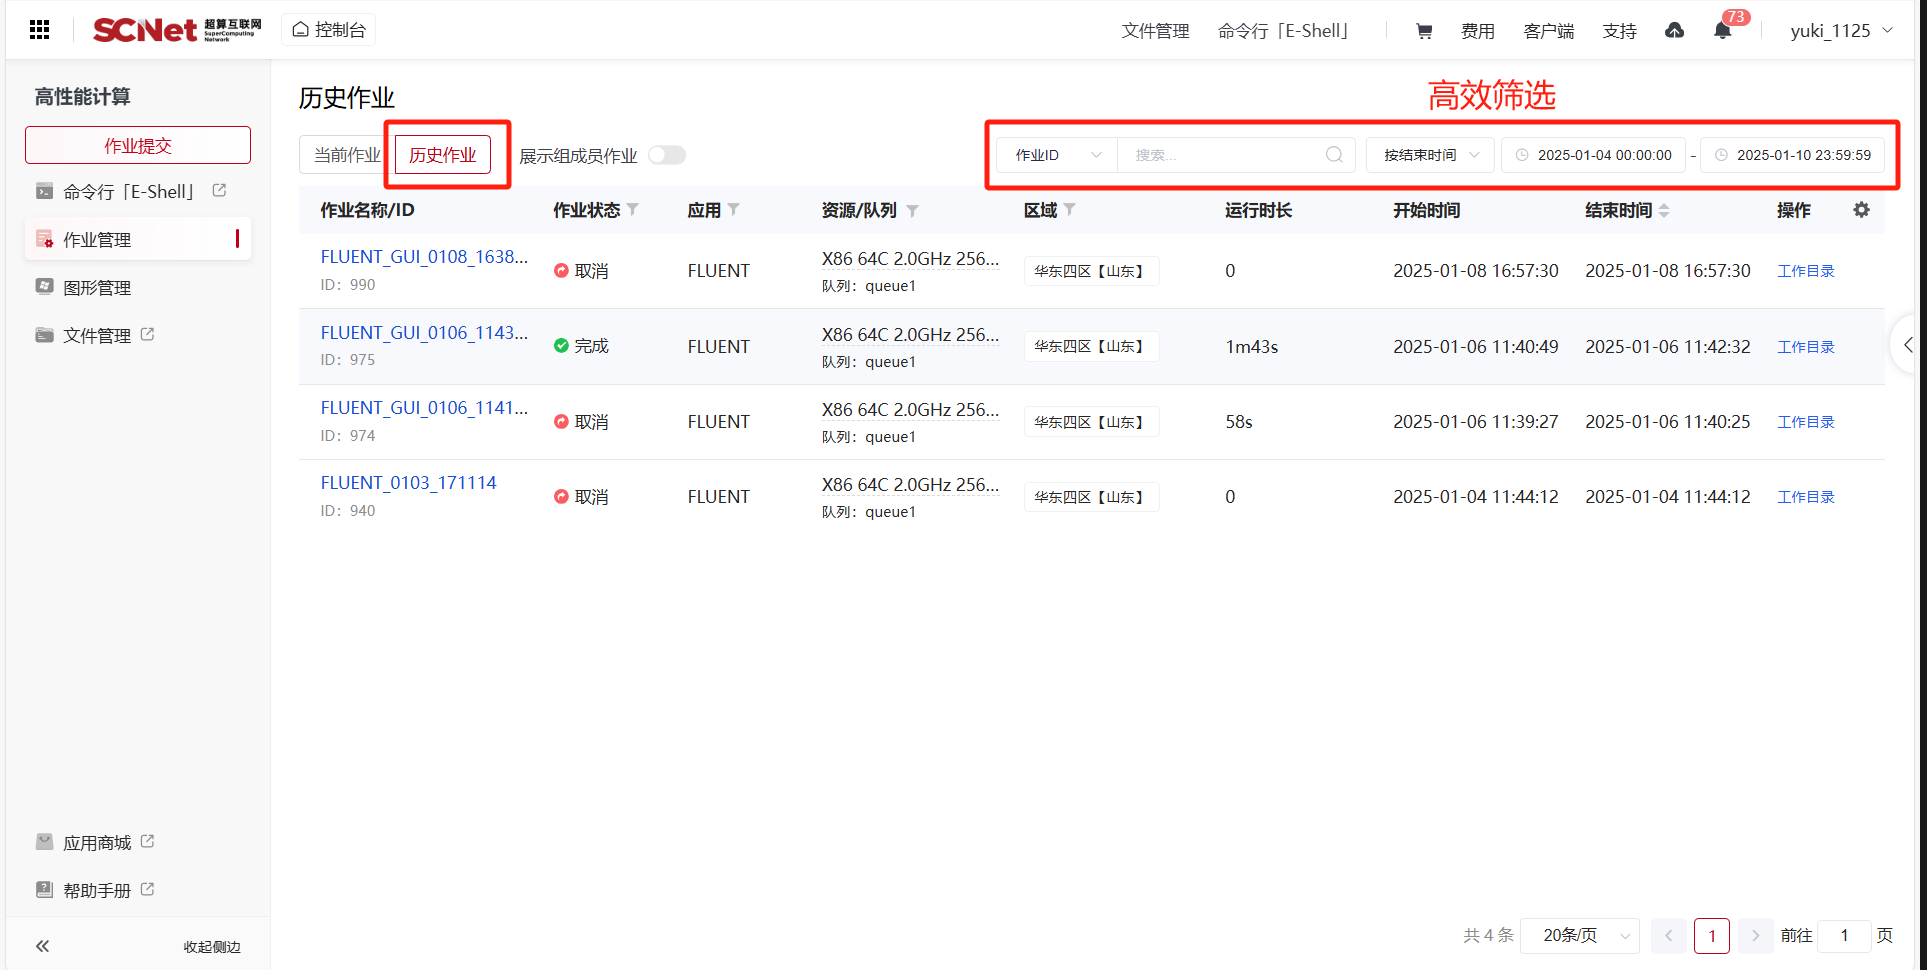
Task: Click the shopping cart icon
Action: point(1424,31)
